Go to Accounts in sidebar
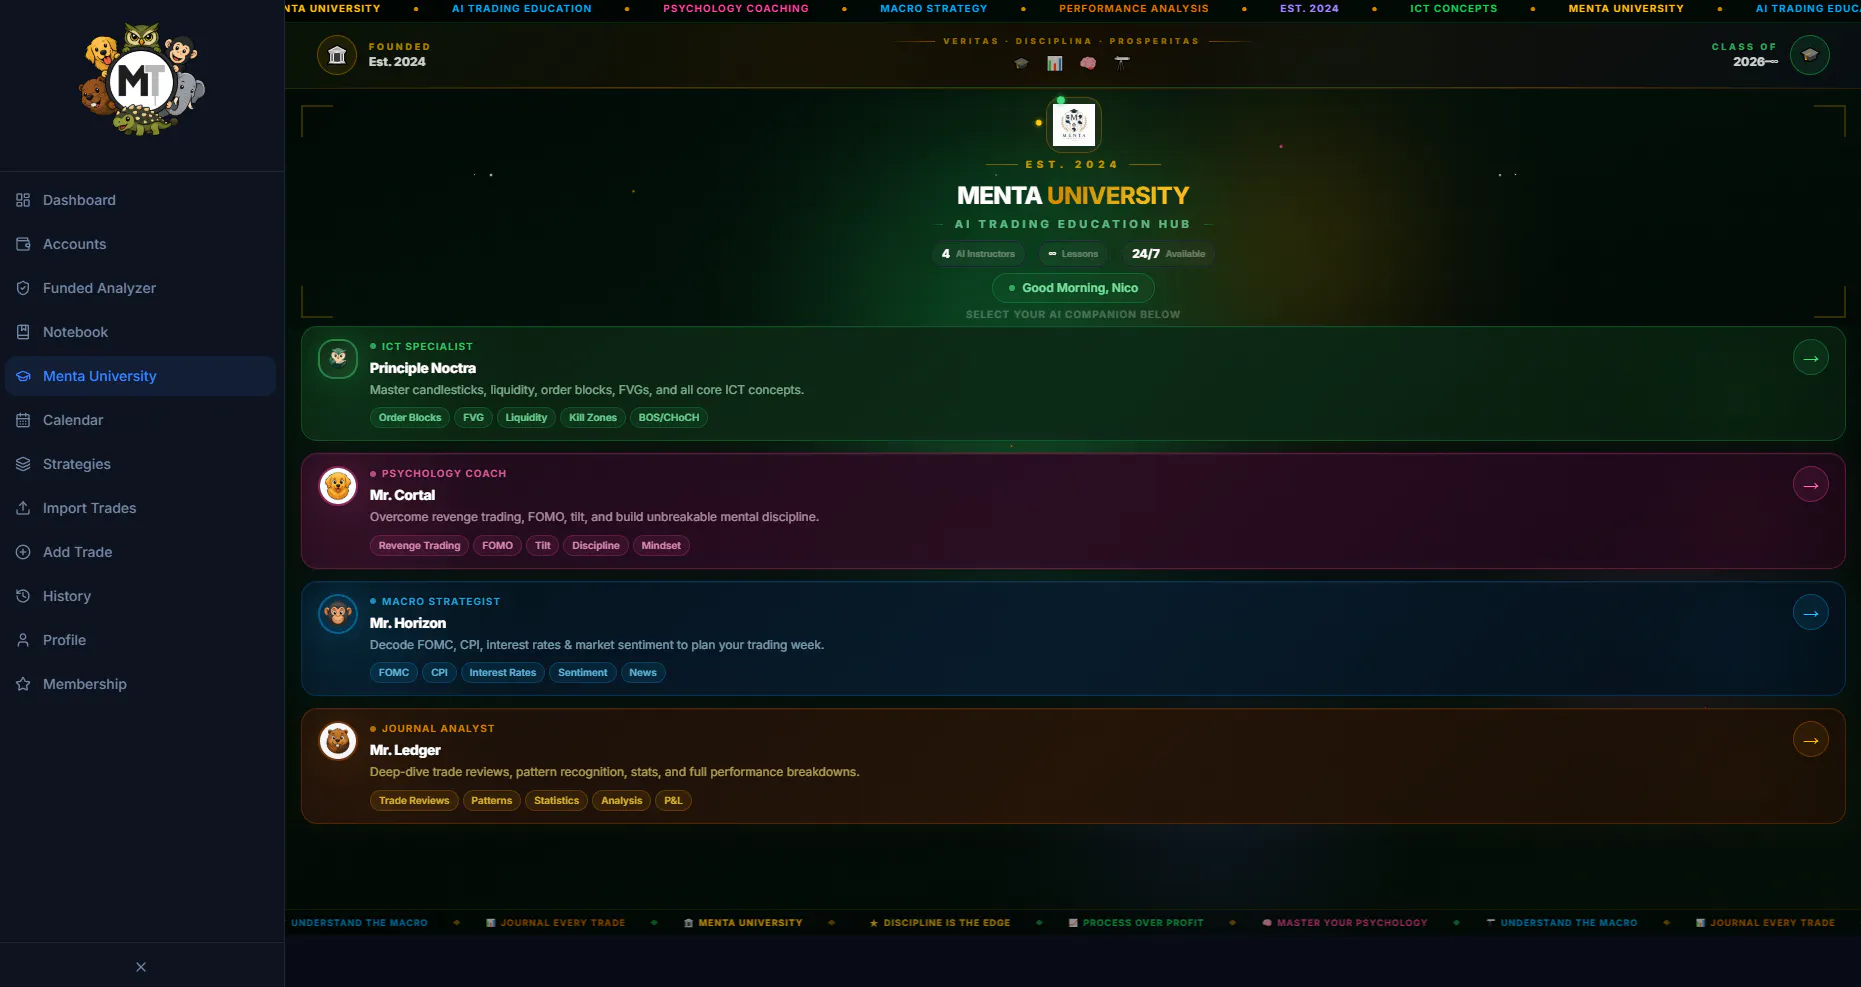This screenshot has width=1861, height=987. (140, 244)
